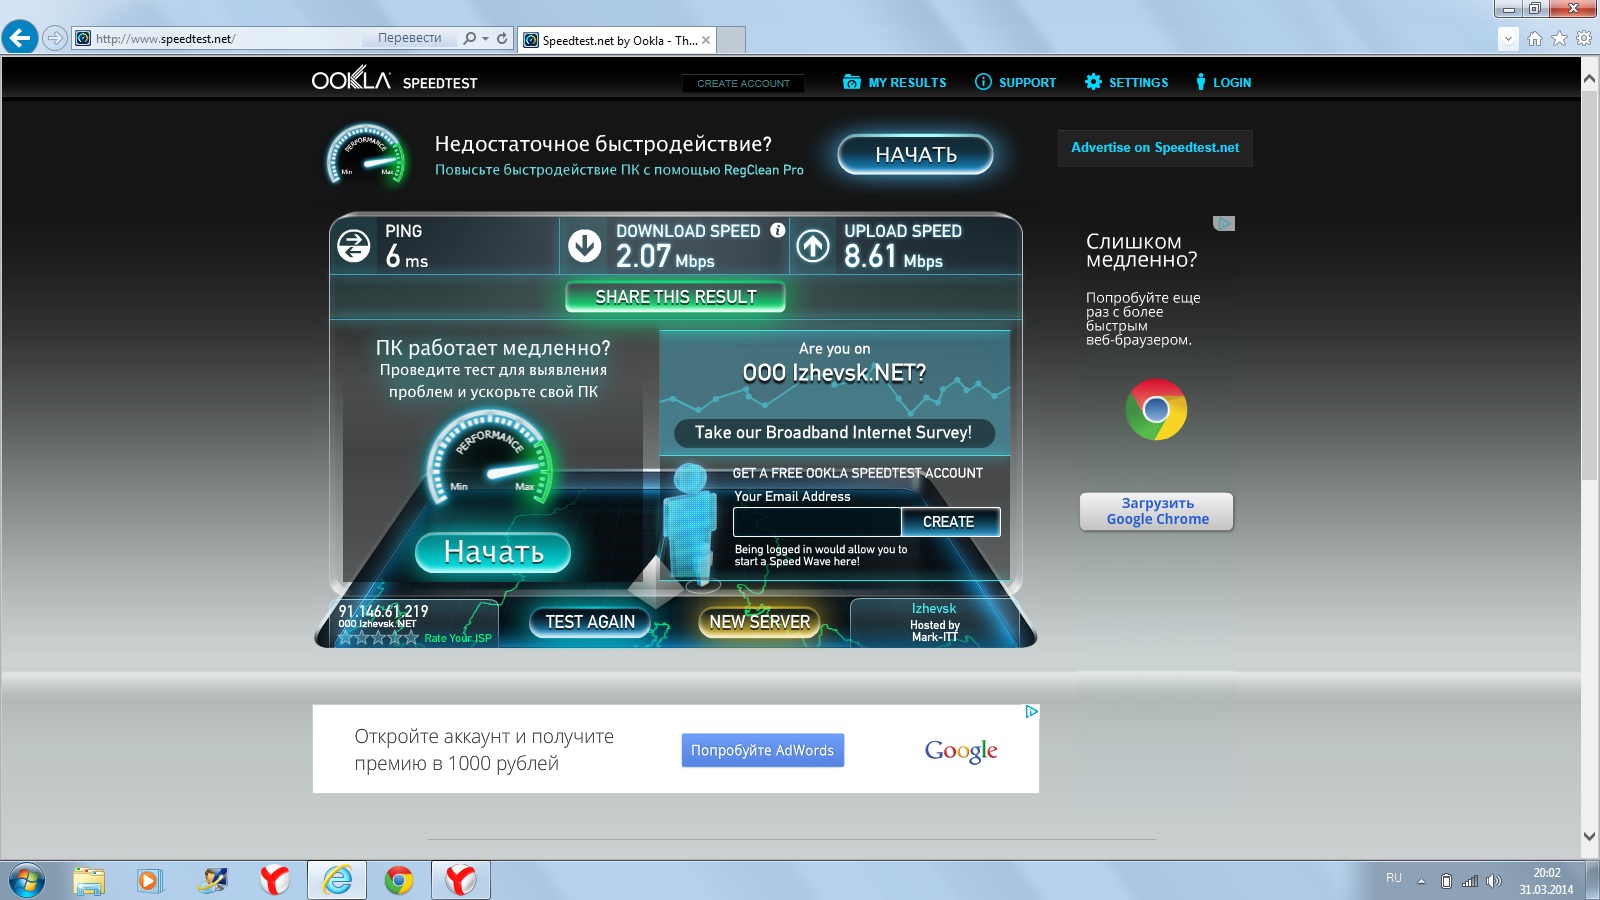Open the address bar dropdown arrow
Screen dimensions: 1600x900
485,38
